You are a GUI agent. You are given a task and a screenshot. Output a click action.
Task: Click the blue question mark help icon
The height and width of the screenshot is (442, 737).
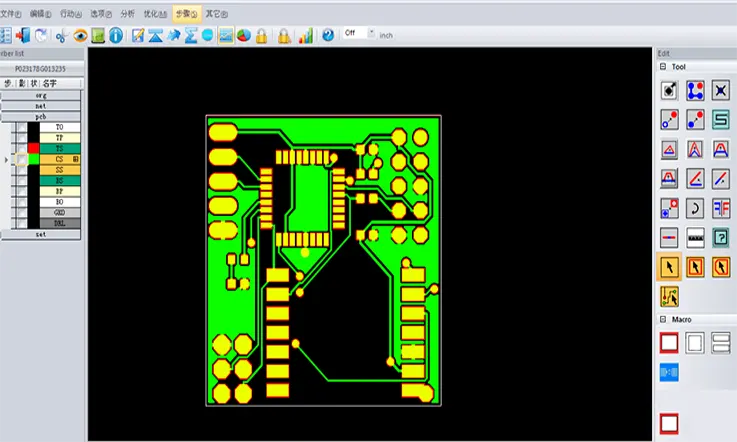[x=328, y=35]
